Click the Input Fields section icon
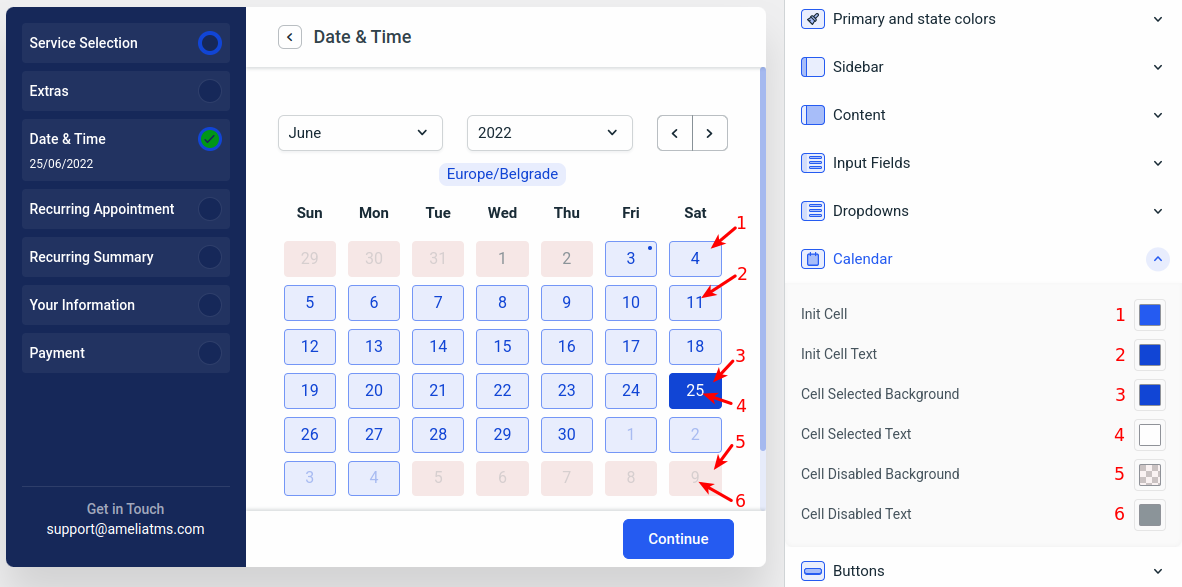Image resolution: width=1182 pixels, height=587 pixels. [x=812, y=163]
